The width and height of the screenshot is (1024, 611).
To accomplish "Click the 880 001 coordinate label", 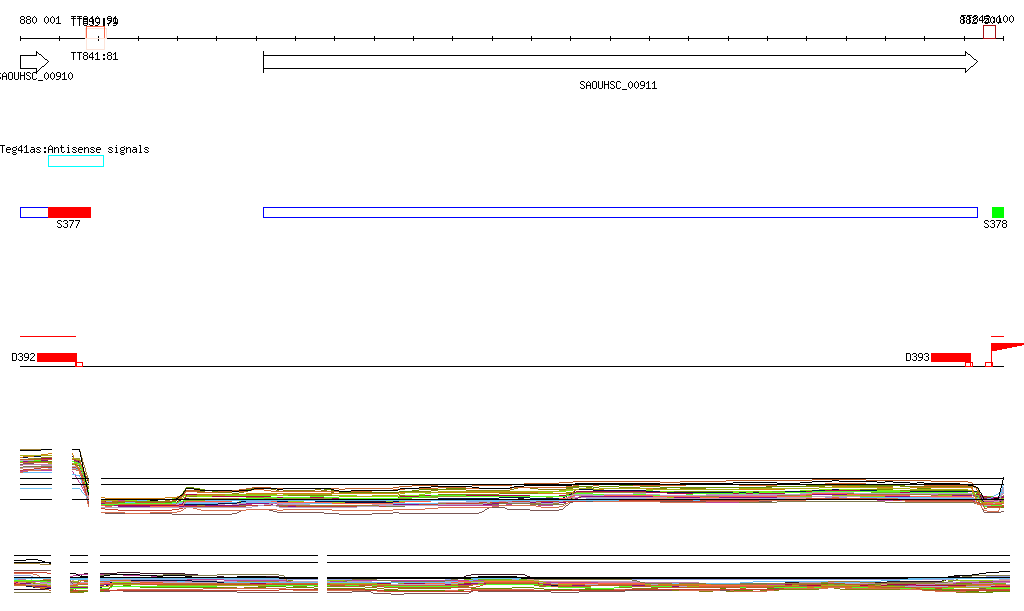I will click(x=40, y=20).
